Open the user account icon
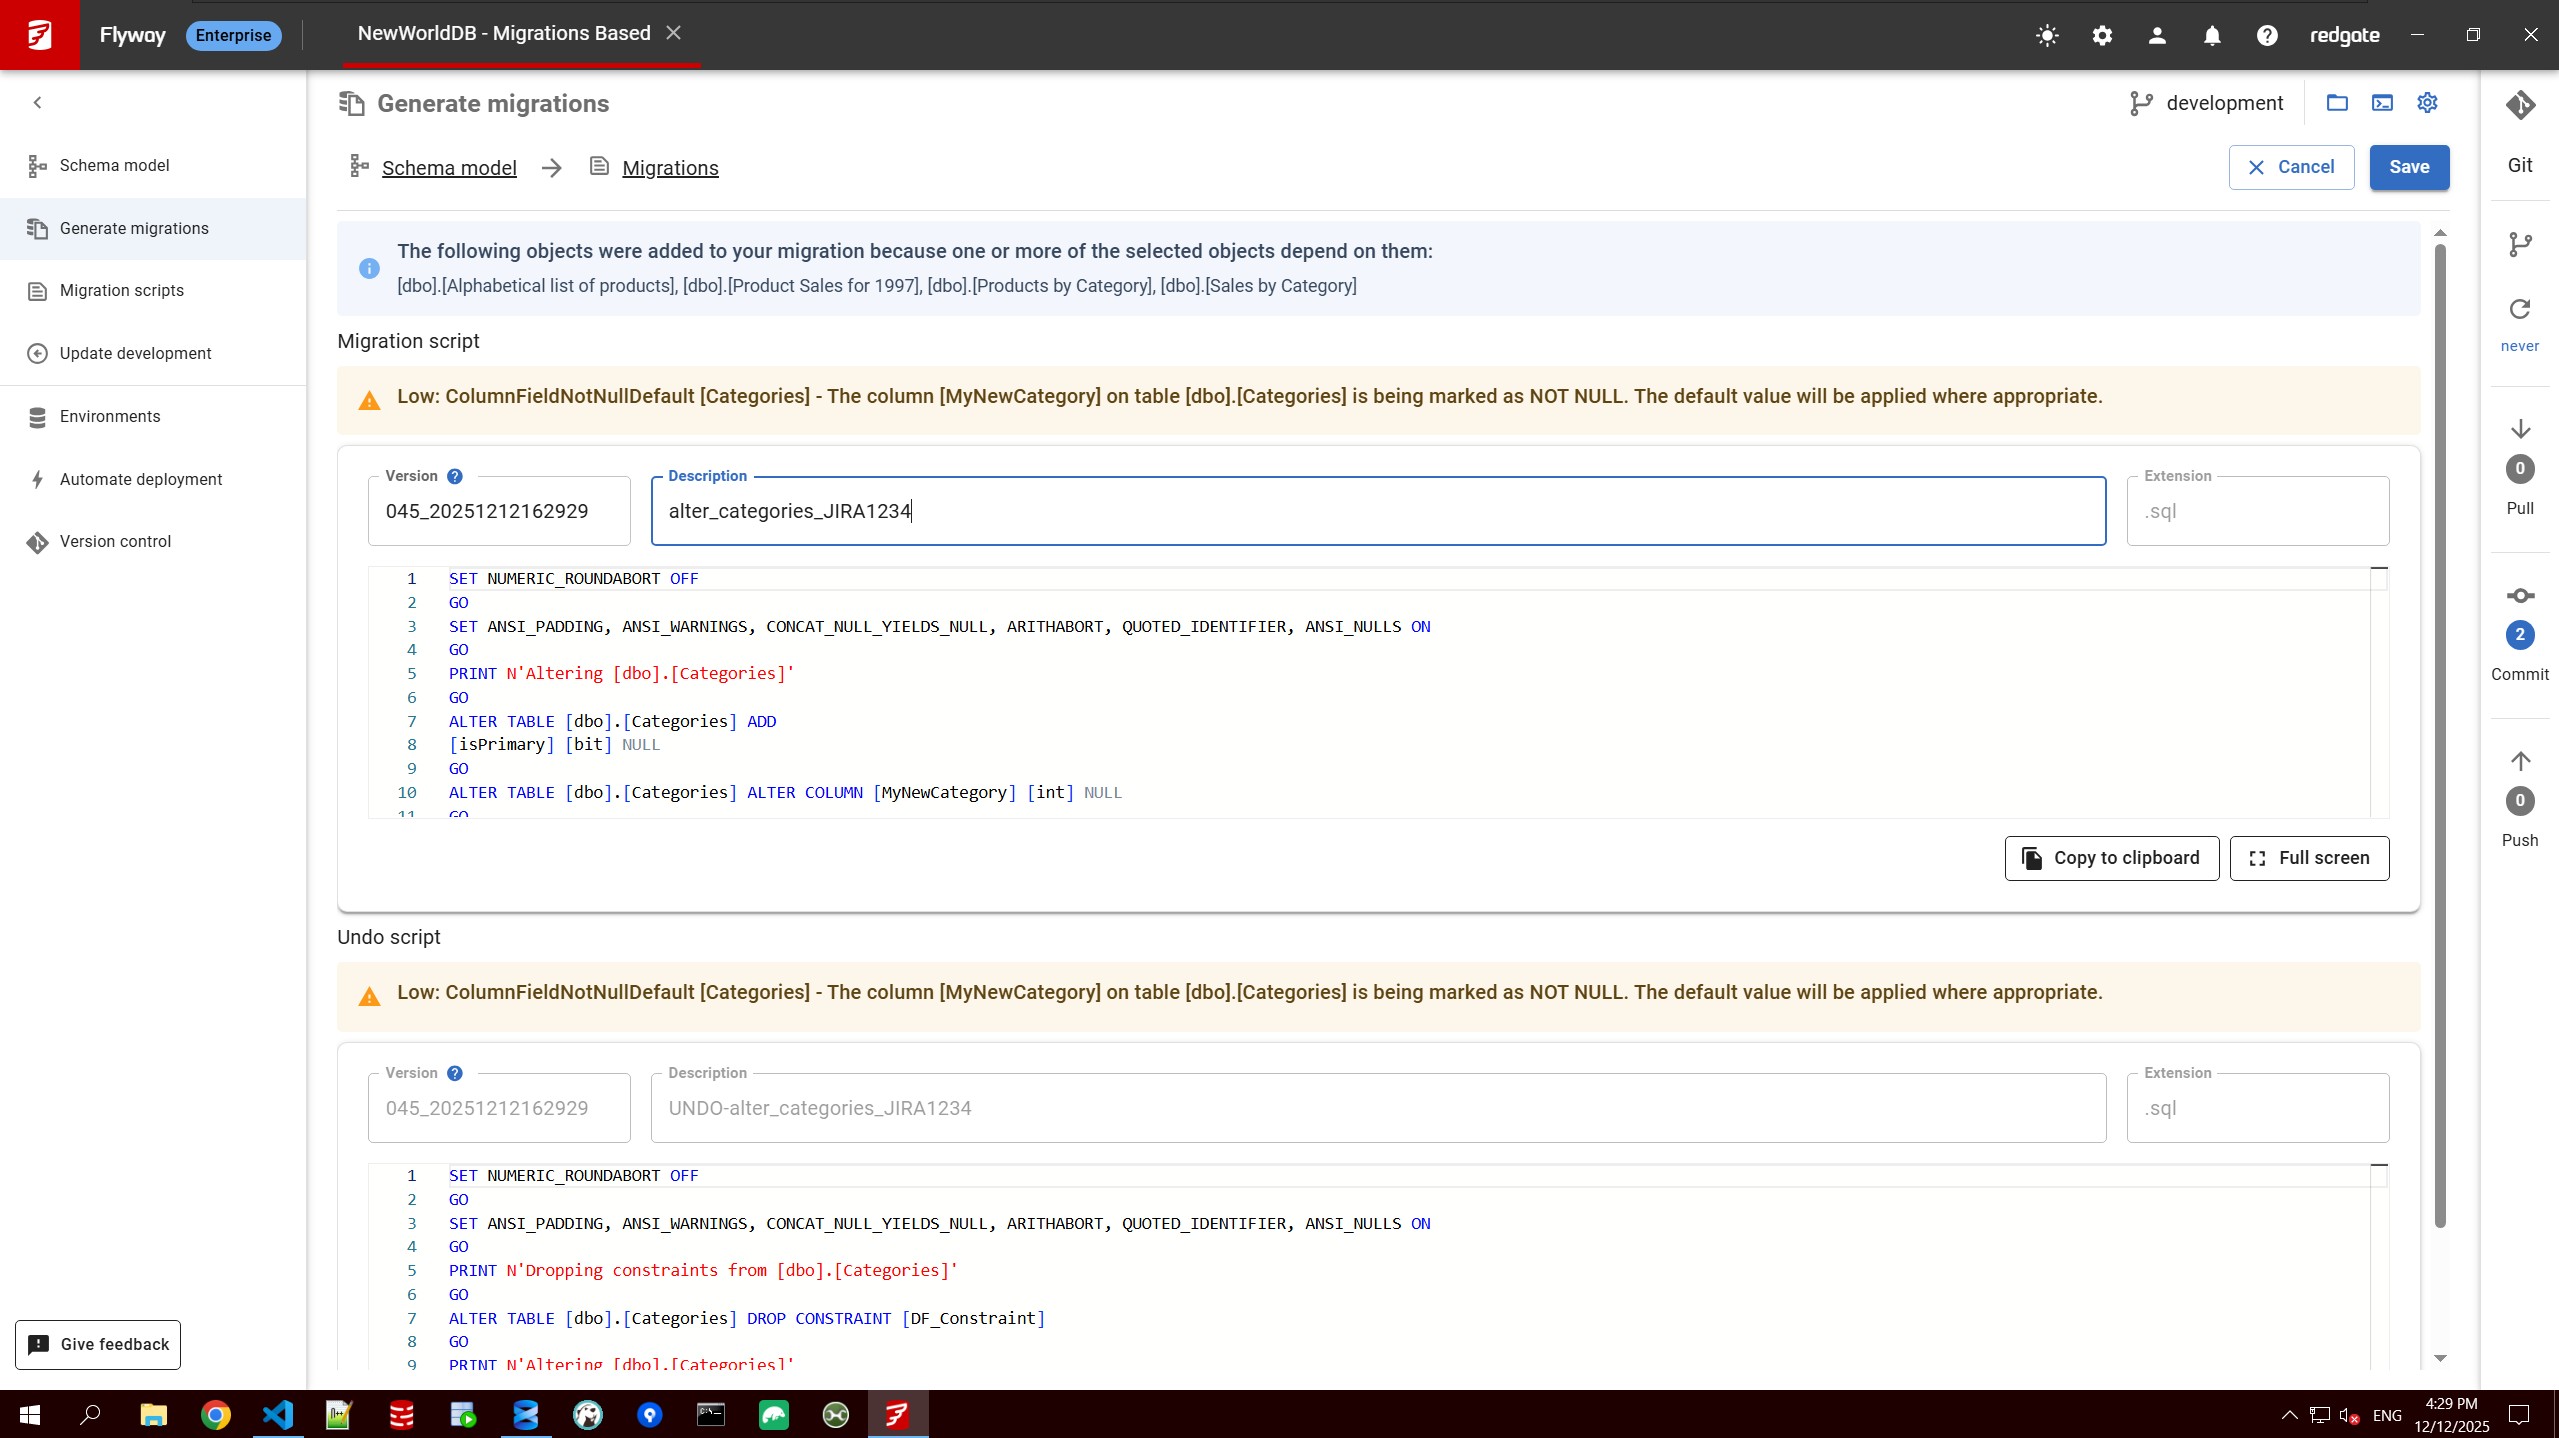The image size is (2559, 1438). tap(2157, 35)
